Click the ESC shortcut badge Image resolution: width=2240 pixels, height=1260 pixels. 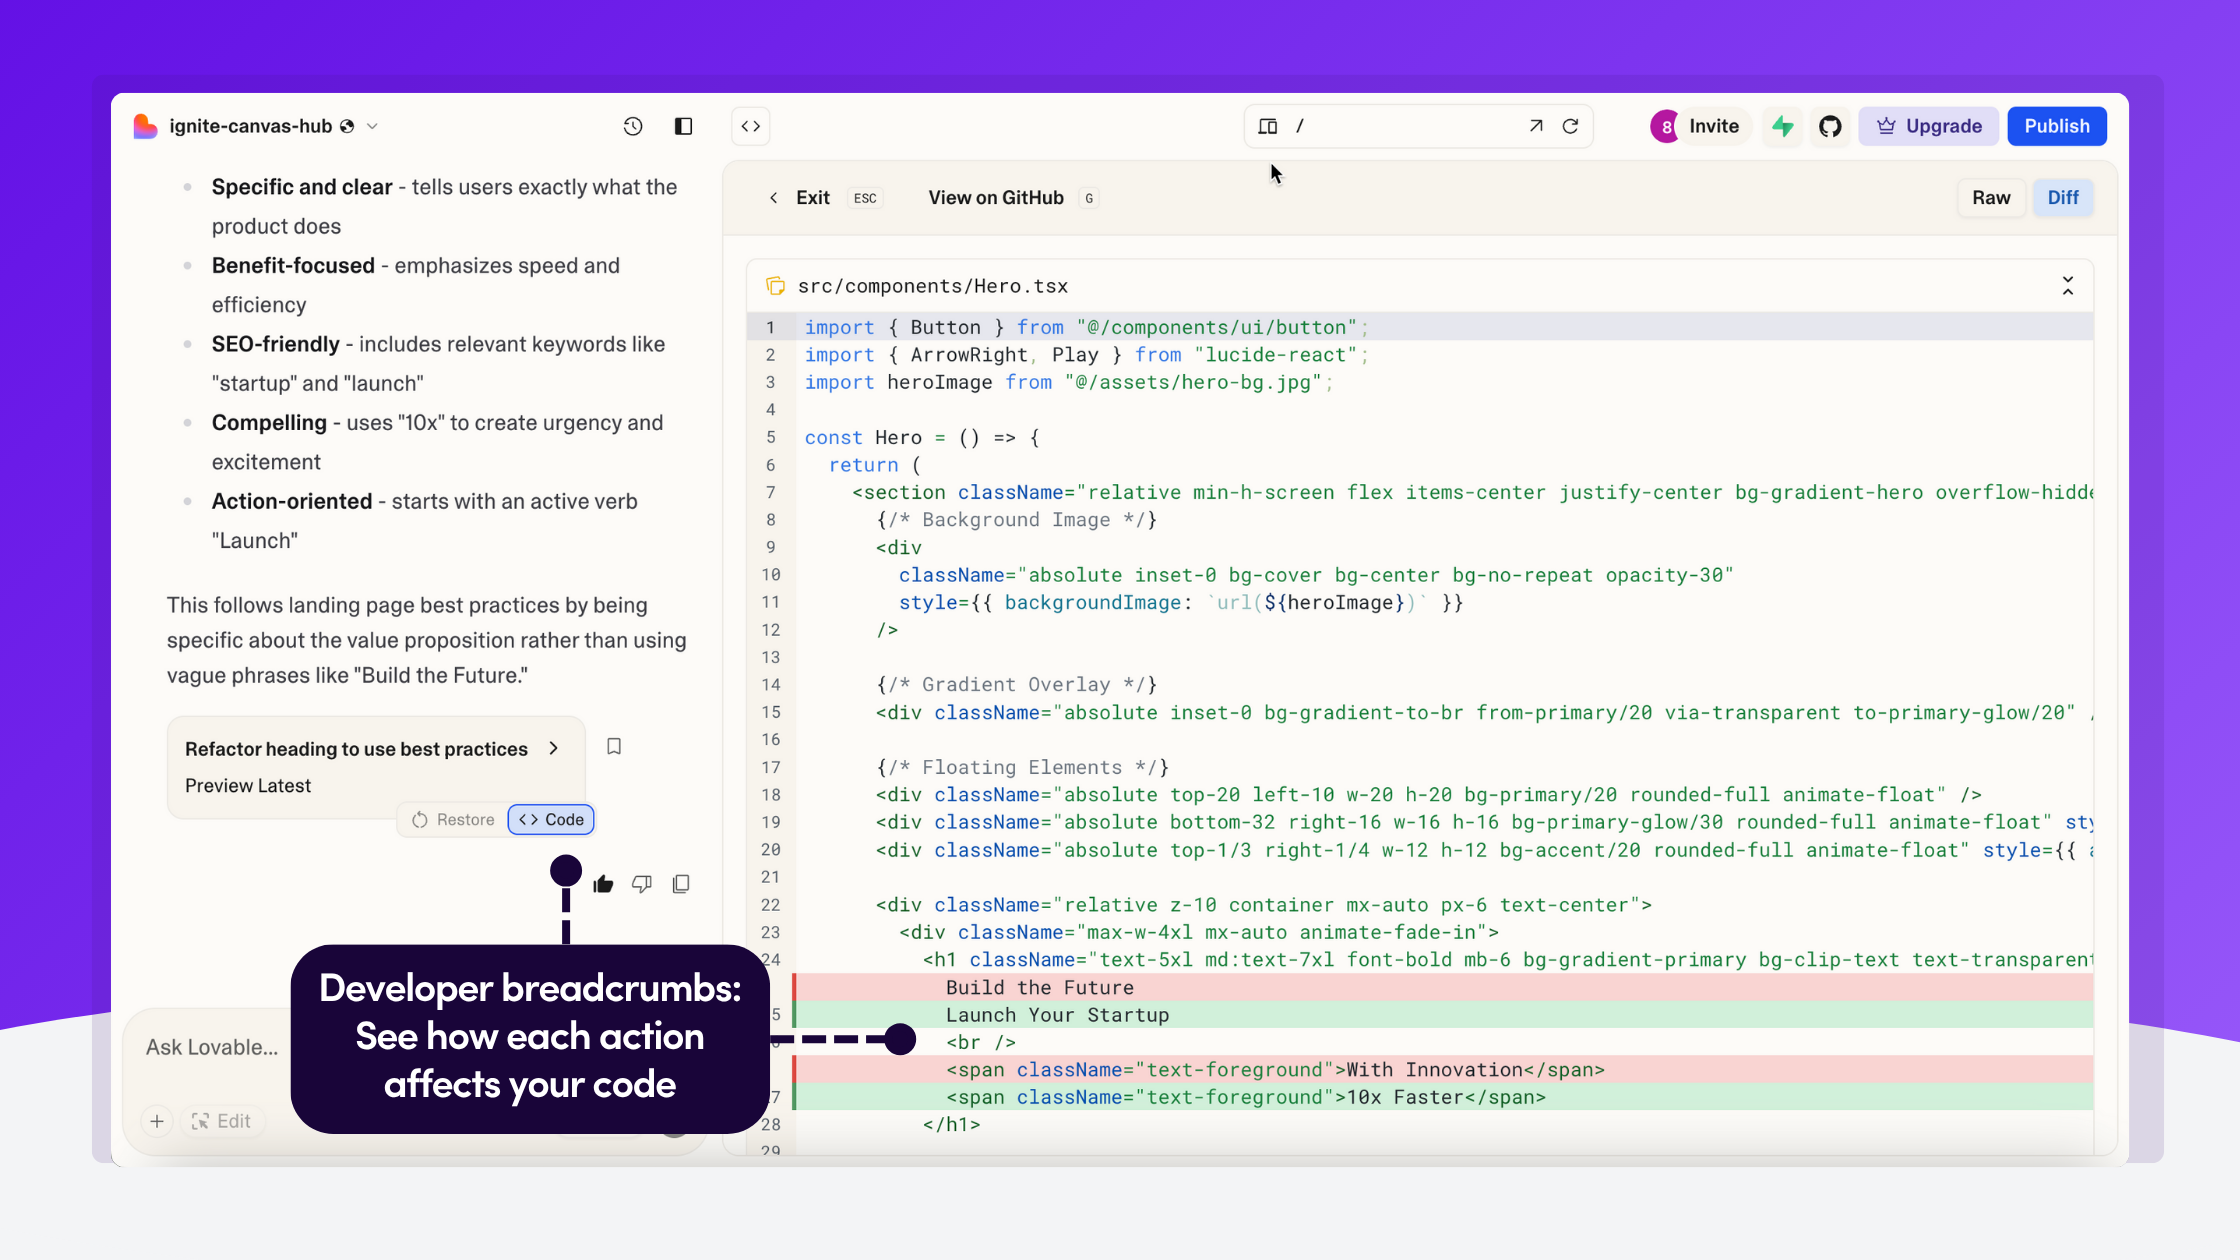tap(865, 198)
